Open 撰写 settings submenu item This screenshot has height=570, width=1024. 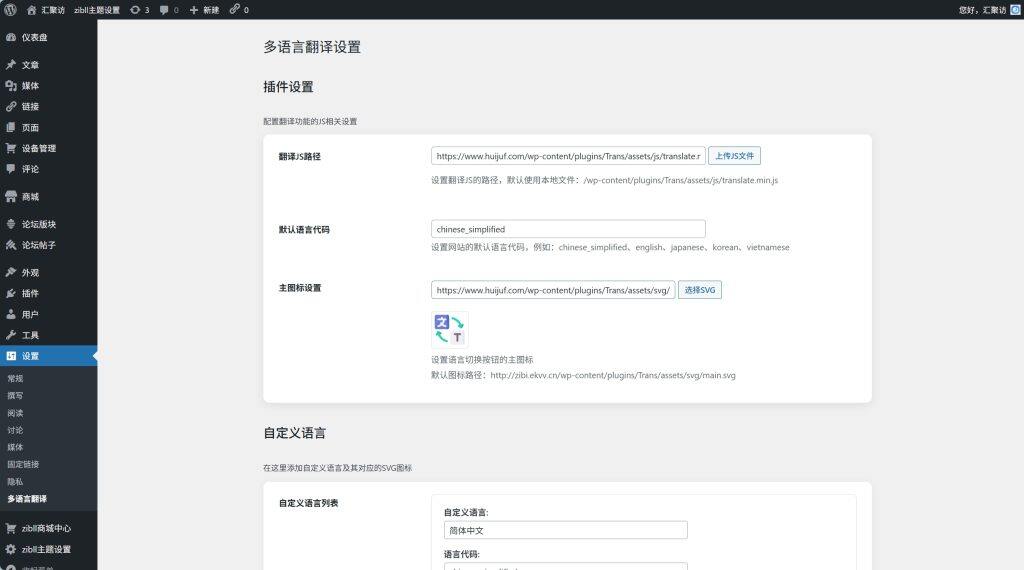(x=15, y=396)
